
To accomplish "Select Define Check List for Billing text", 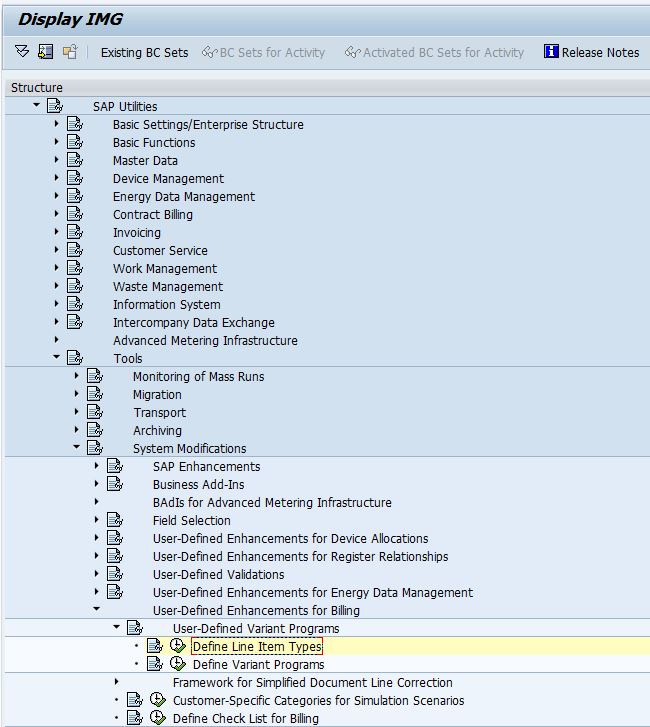I will [x=246, y=718].
